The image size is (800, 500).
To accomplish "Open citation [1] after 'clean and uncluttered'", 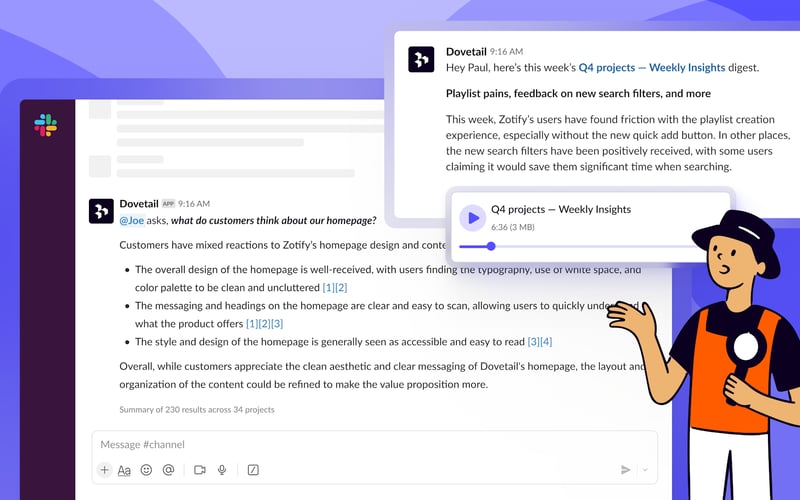I will pos(329,288).
